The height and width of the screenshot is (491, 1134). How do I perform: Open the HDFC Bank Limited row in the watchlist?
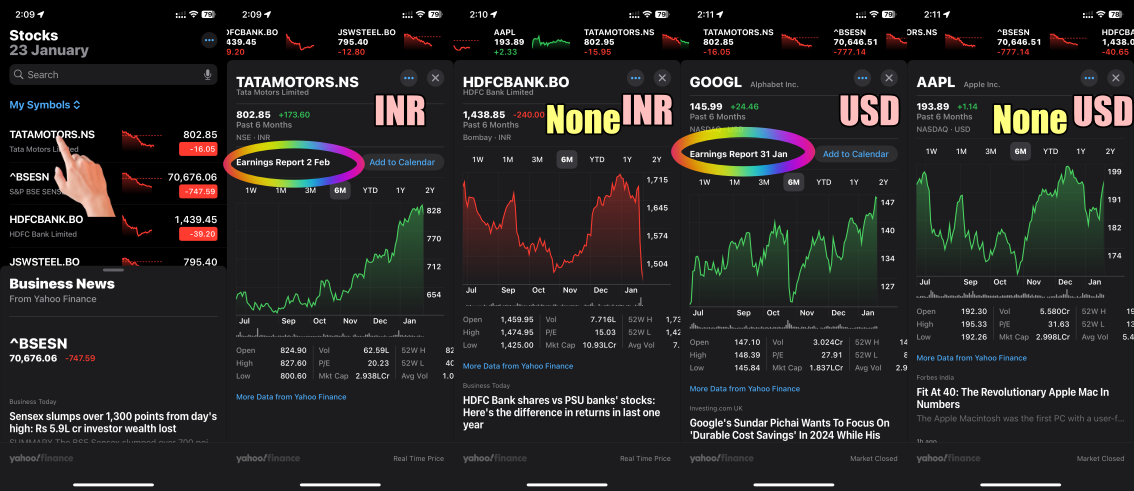click(114, 225)
